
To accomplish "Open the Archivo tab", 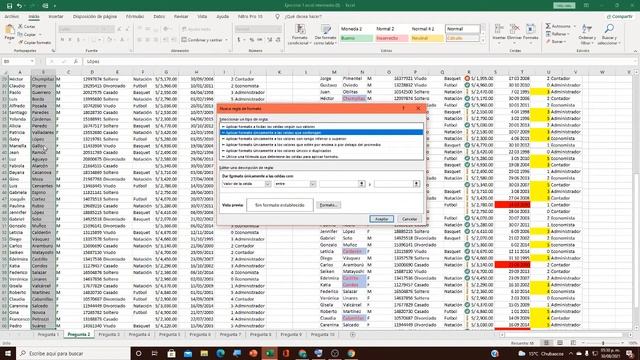I will (11, 17).
